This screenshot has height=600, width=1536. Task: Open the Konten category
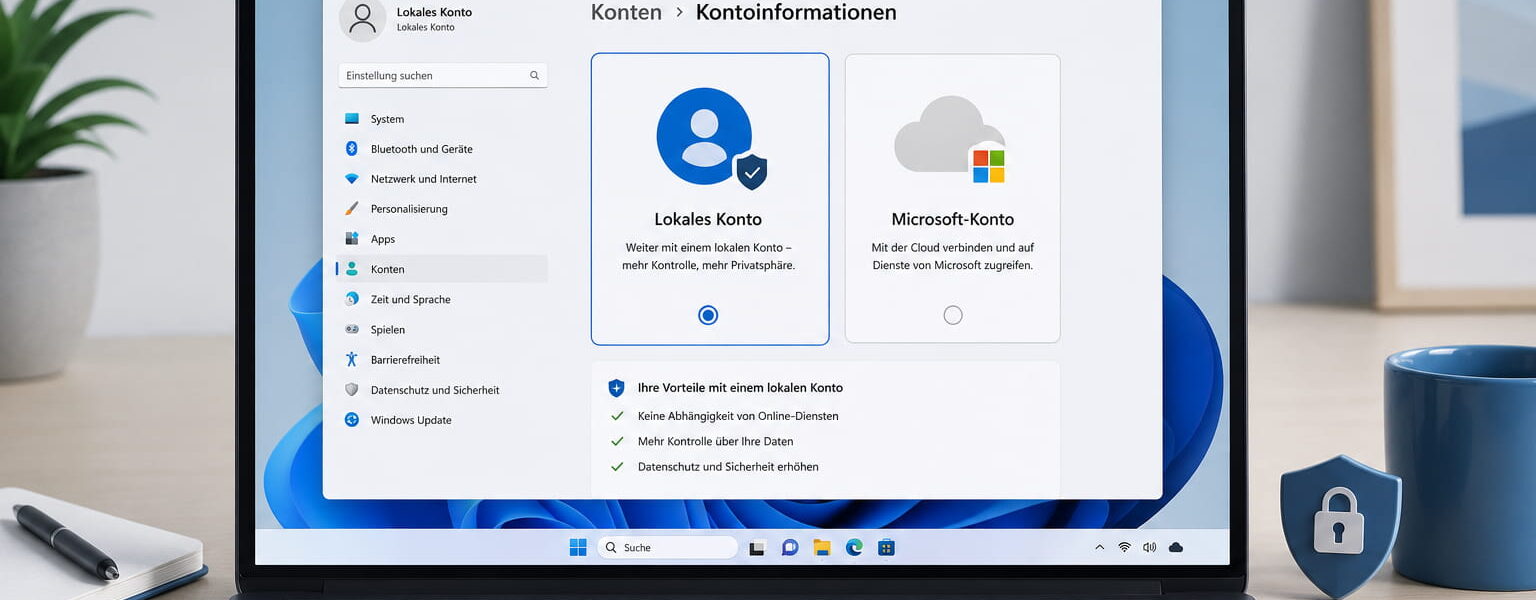(x=442, y=269)
